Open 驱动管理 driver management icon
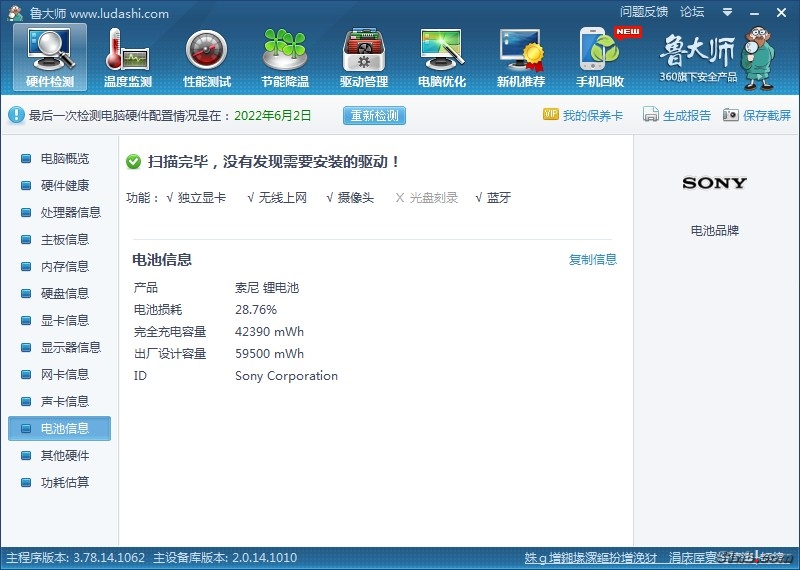This screenshot has width=800, height=570. pyautogui.click(x=364, y=57)
